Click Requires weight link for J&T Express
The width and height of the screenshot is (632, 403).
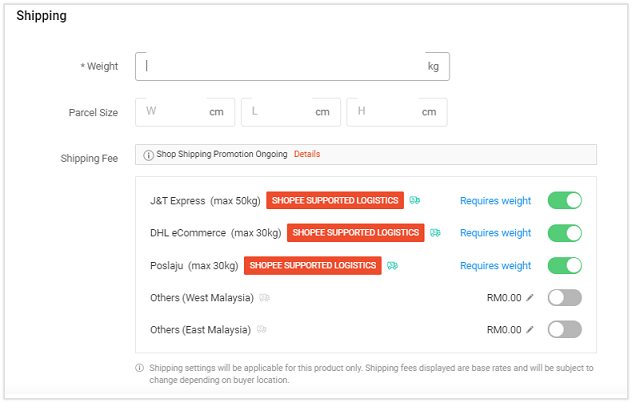(x=495, y=201)
